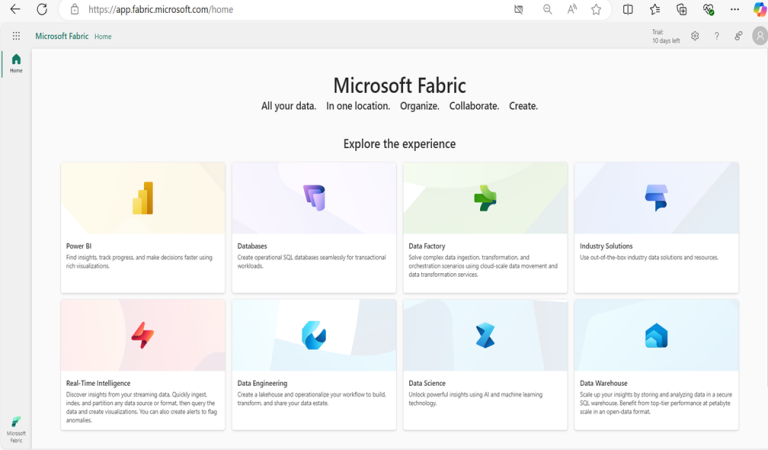Click the Data Warehouse house icon

pos(656,335)
